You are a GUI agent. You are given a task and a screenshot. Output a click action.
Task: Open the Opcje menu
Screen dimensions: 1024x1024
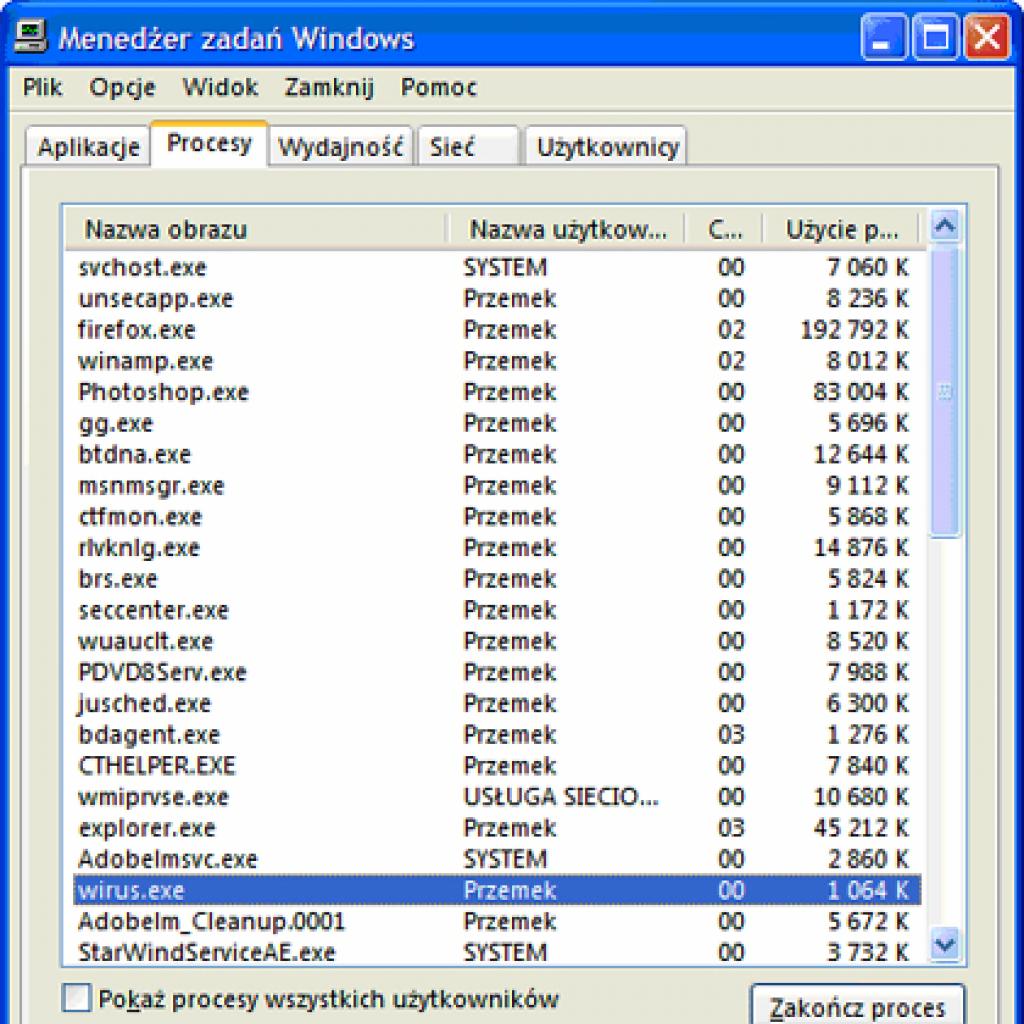tap(122, 87)
